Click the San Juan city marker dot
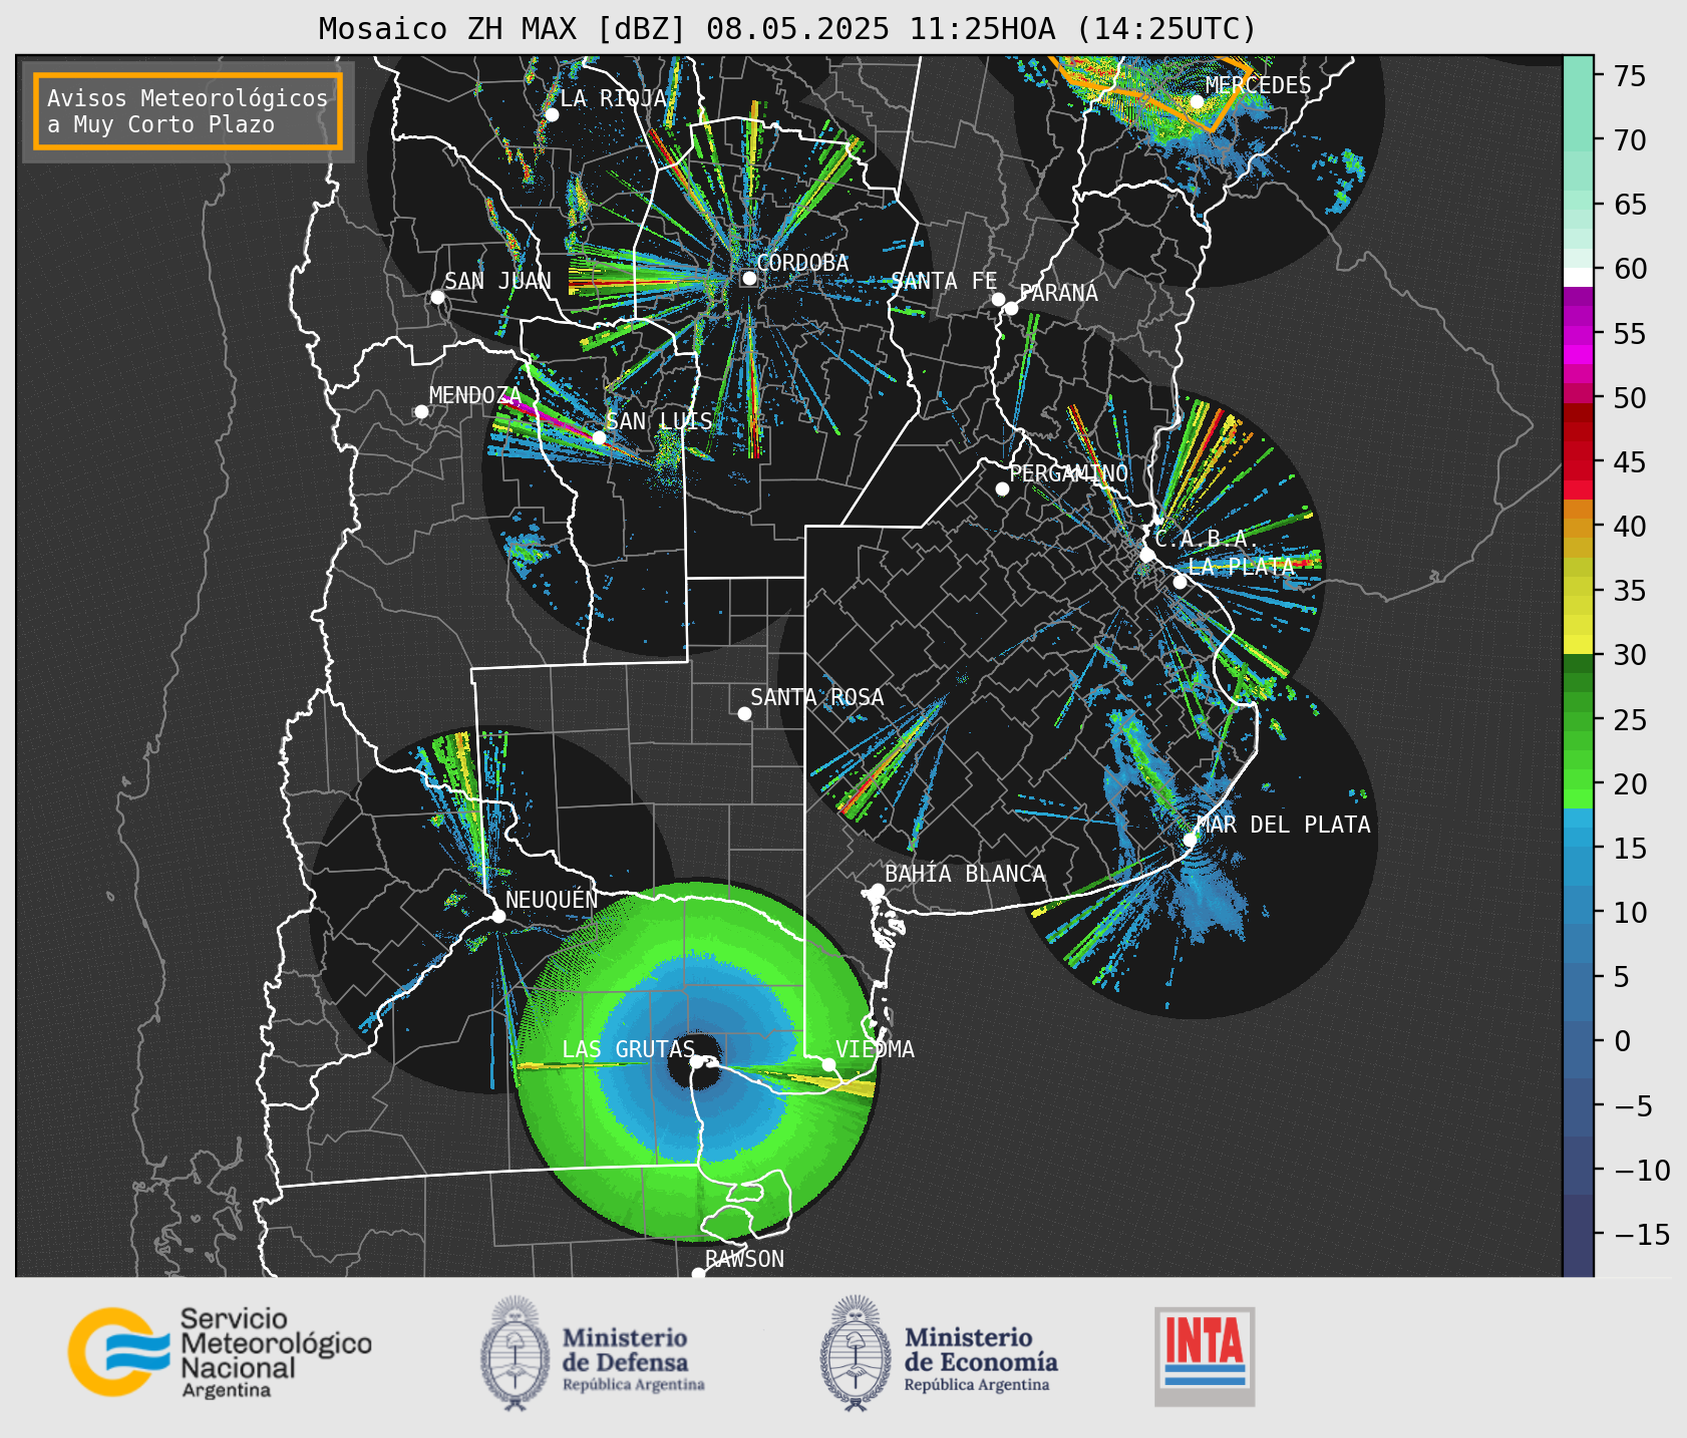Viewport: 1687px width, 1438px height. click(x=437, y=297)
